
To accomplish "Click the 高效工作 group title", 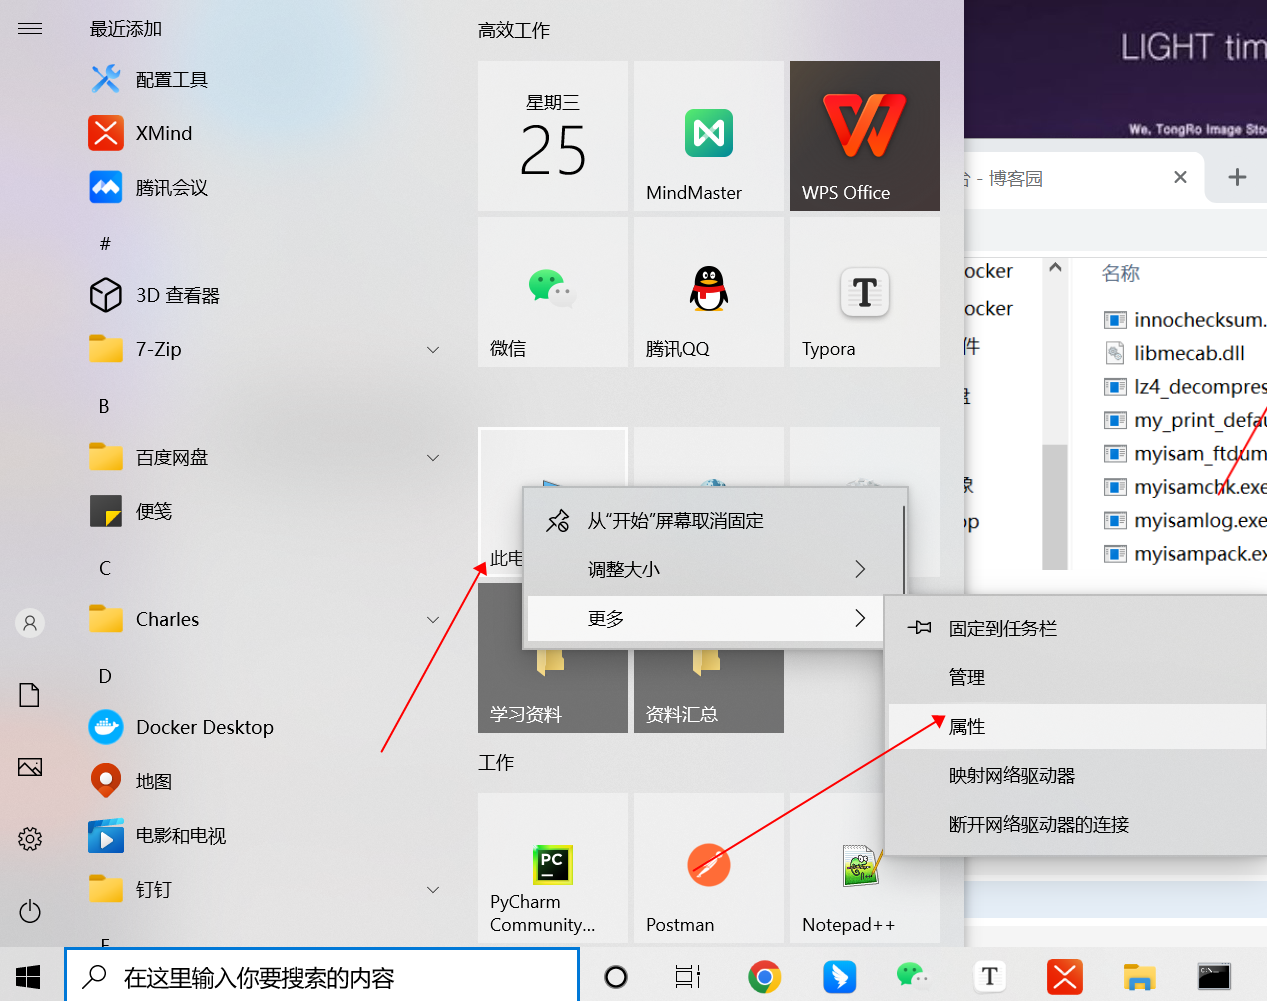I will (514, 30).
